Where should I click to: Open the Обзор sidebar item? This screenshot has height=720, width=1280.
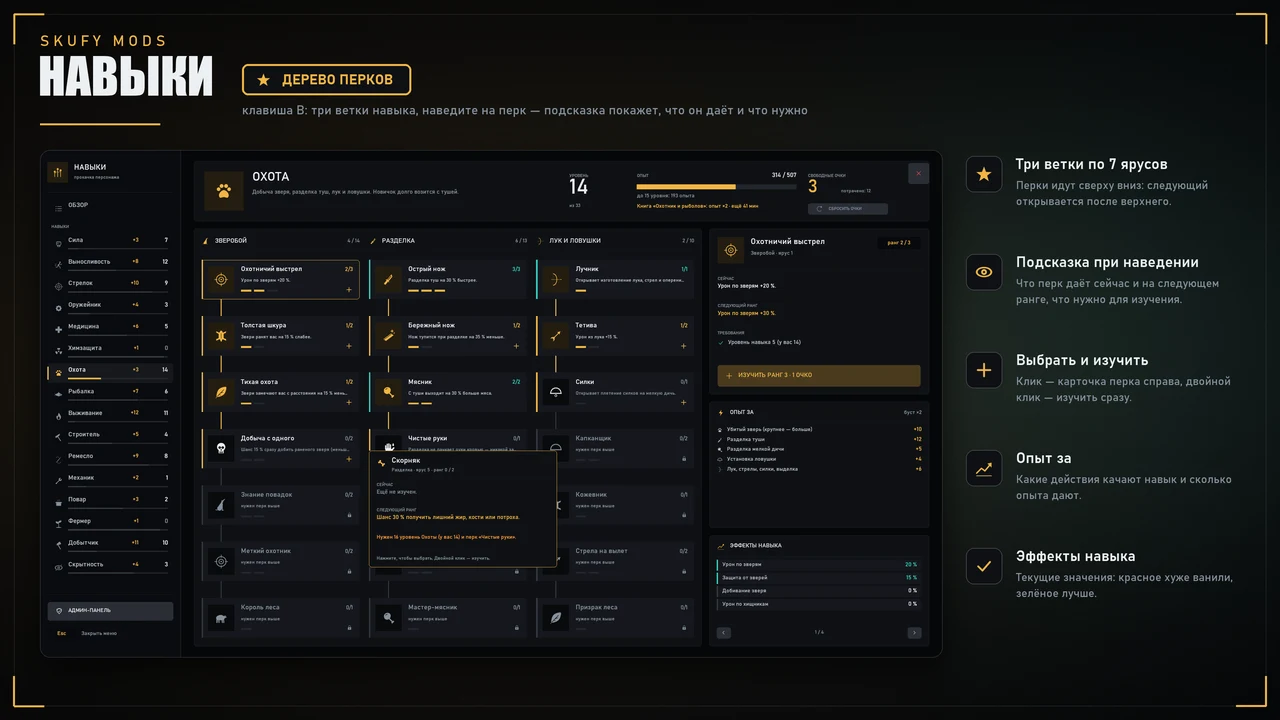110,205
